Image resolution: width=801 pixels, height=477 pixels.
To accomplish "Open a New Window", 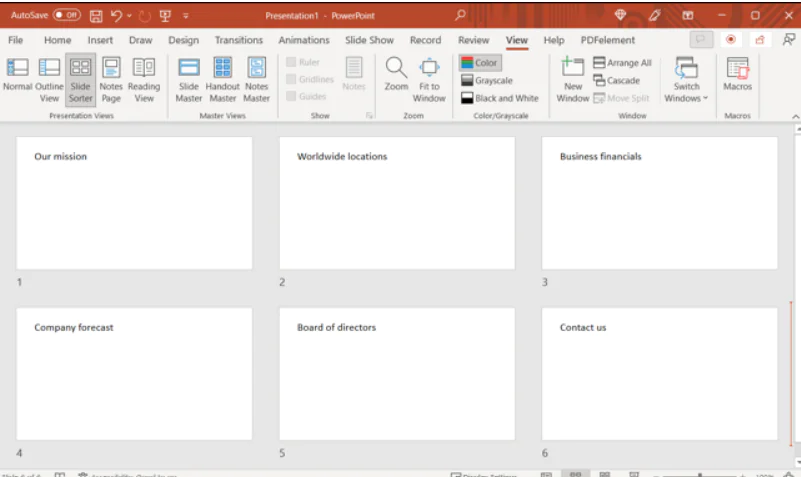I will 572,78.
